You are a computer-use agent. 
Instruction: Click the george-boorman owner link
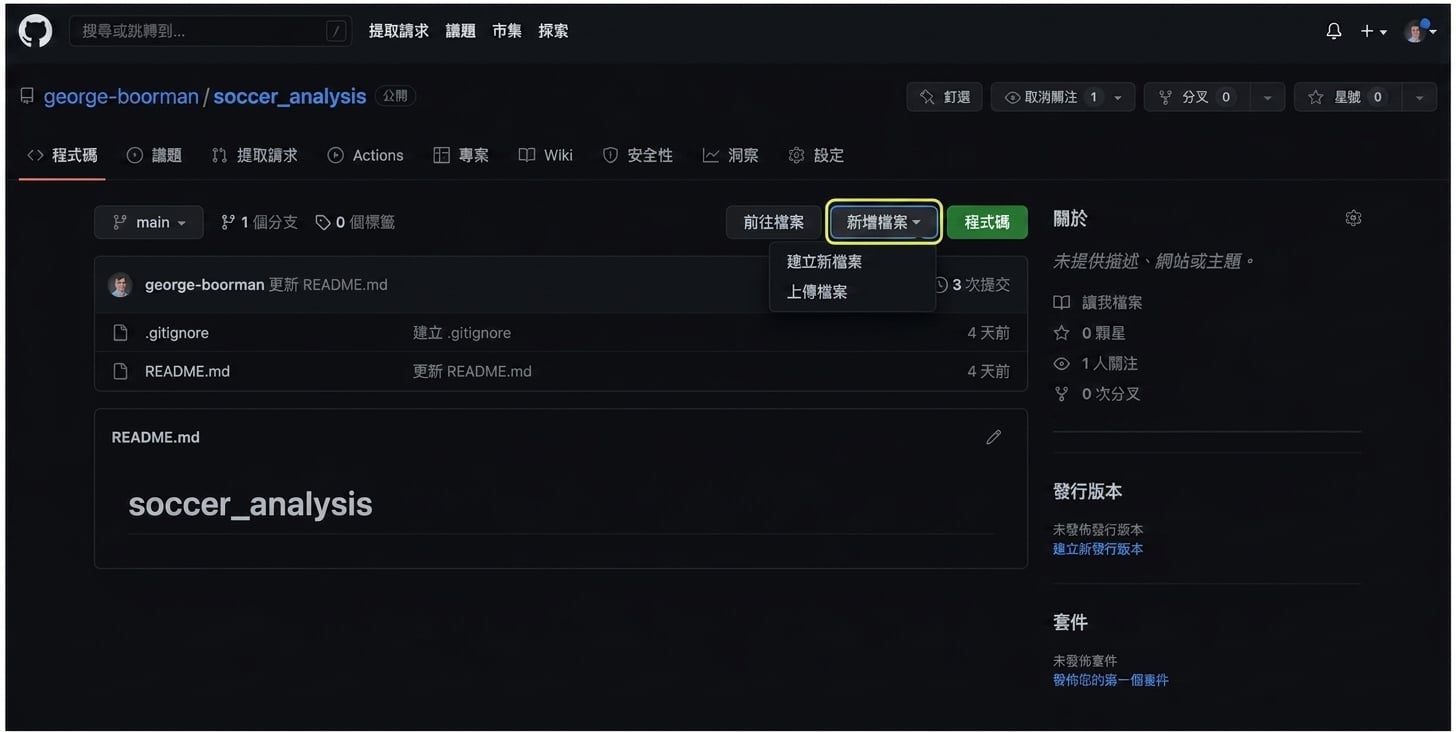point(121,97)
